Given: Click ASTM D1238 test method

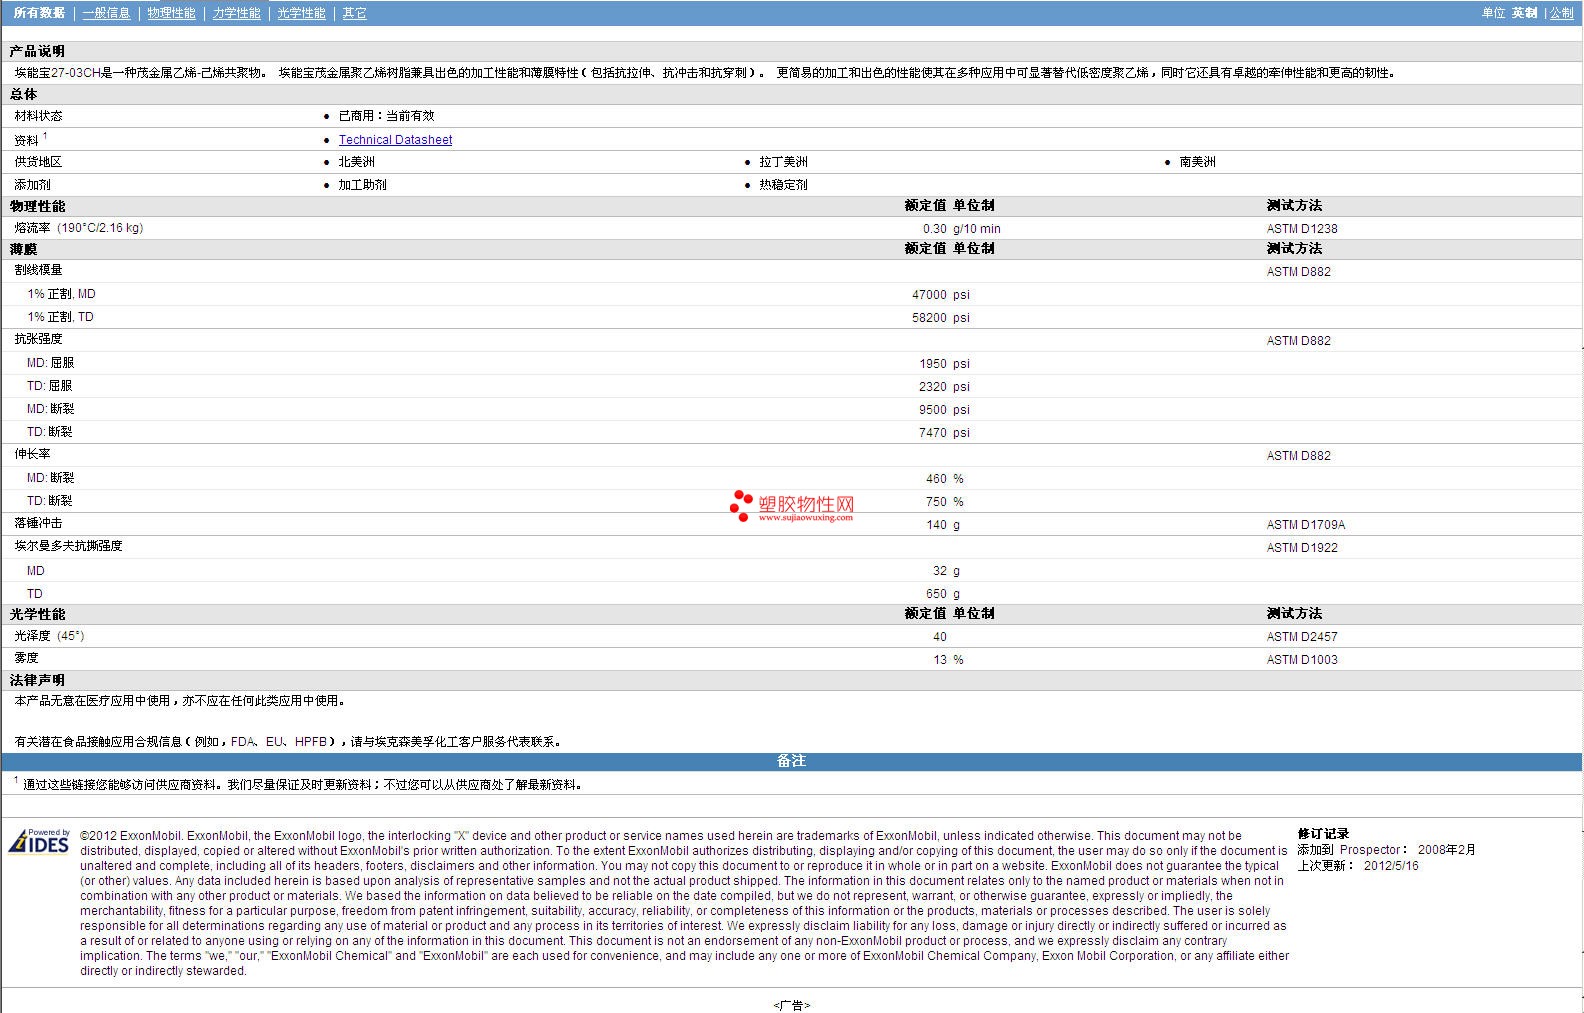Looking at the screenshot, I should click(1302, 229).
